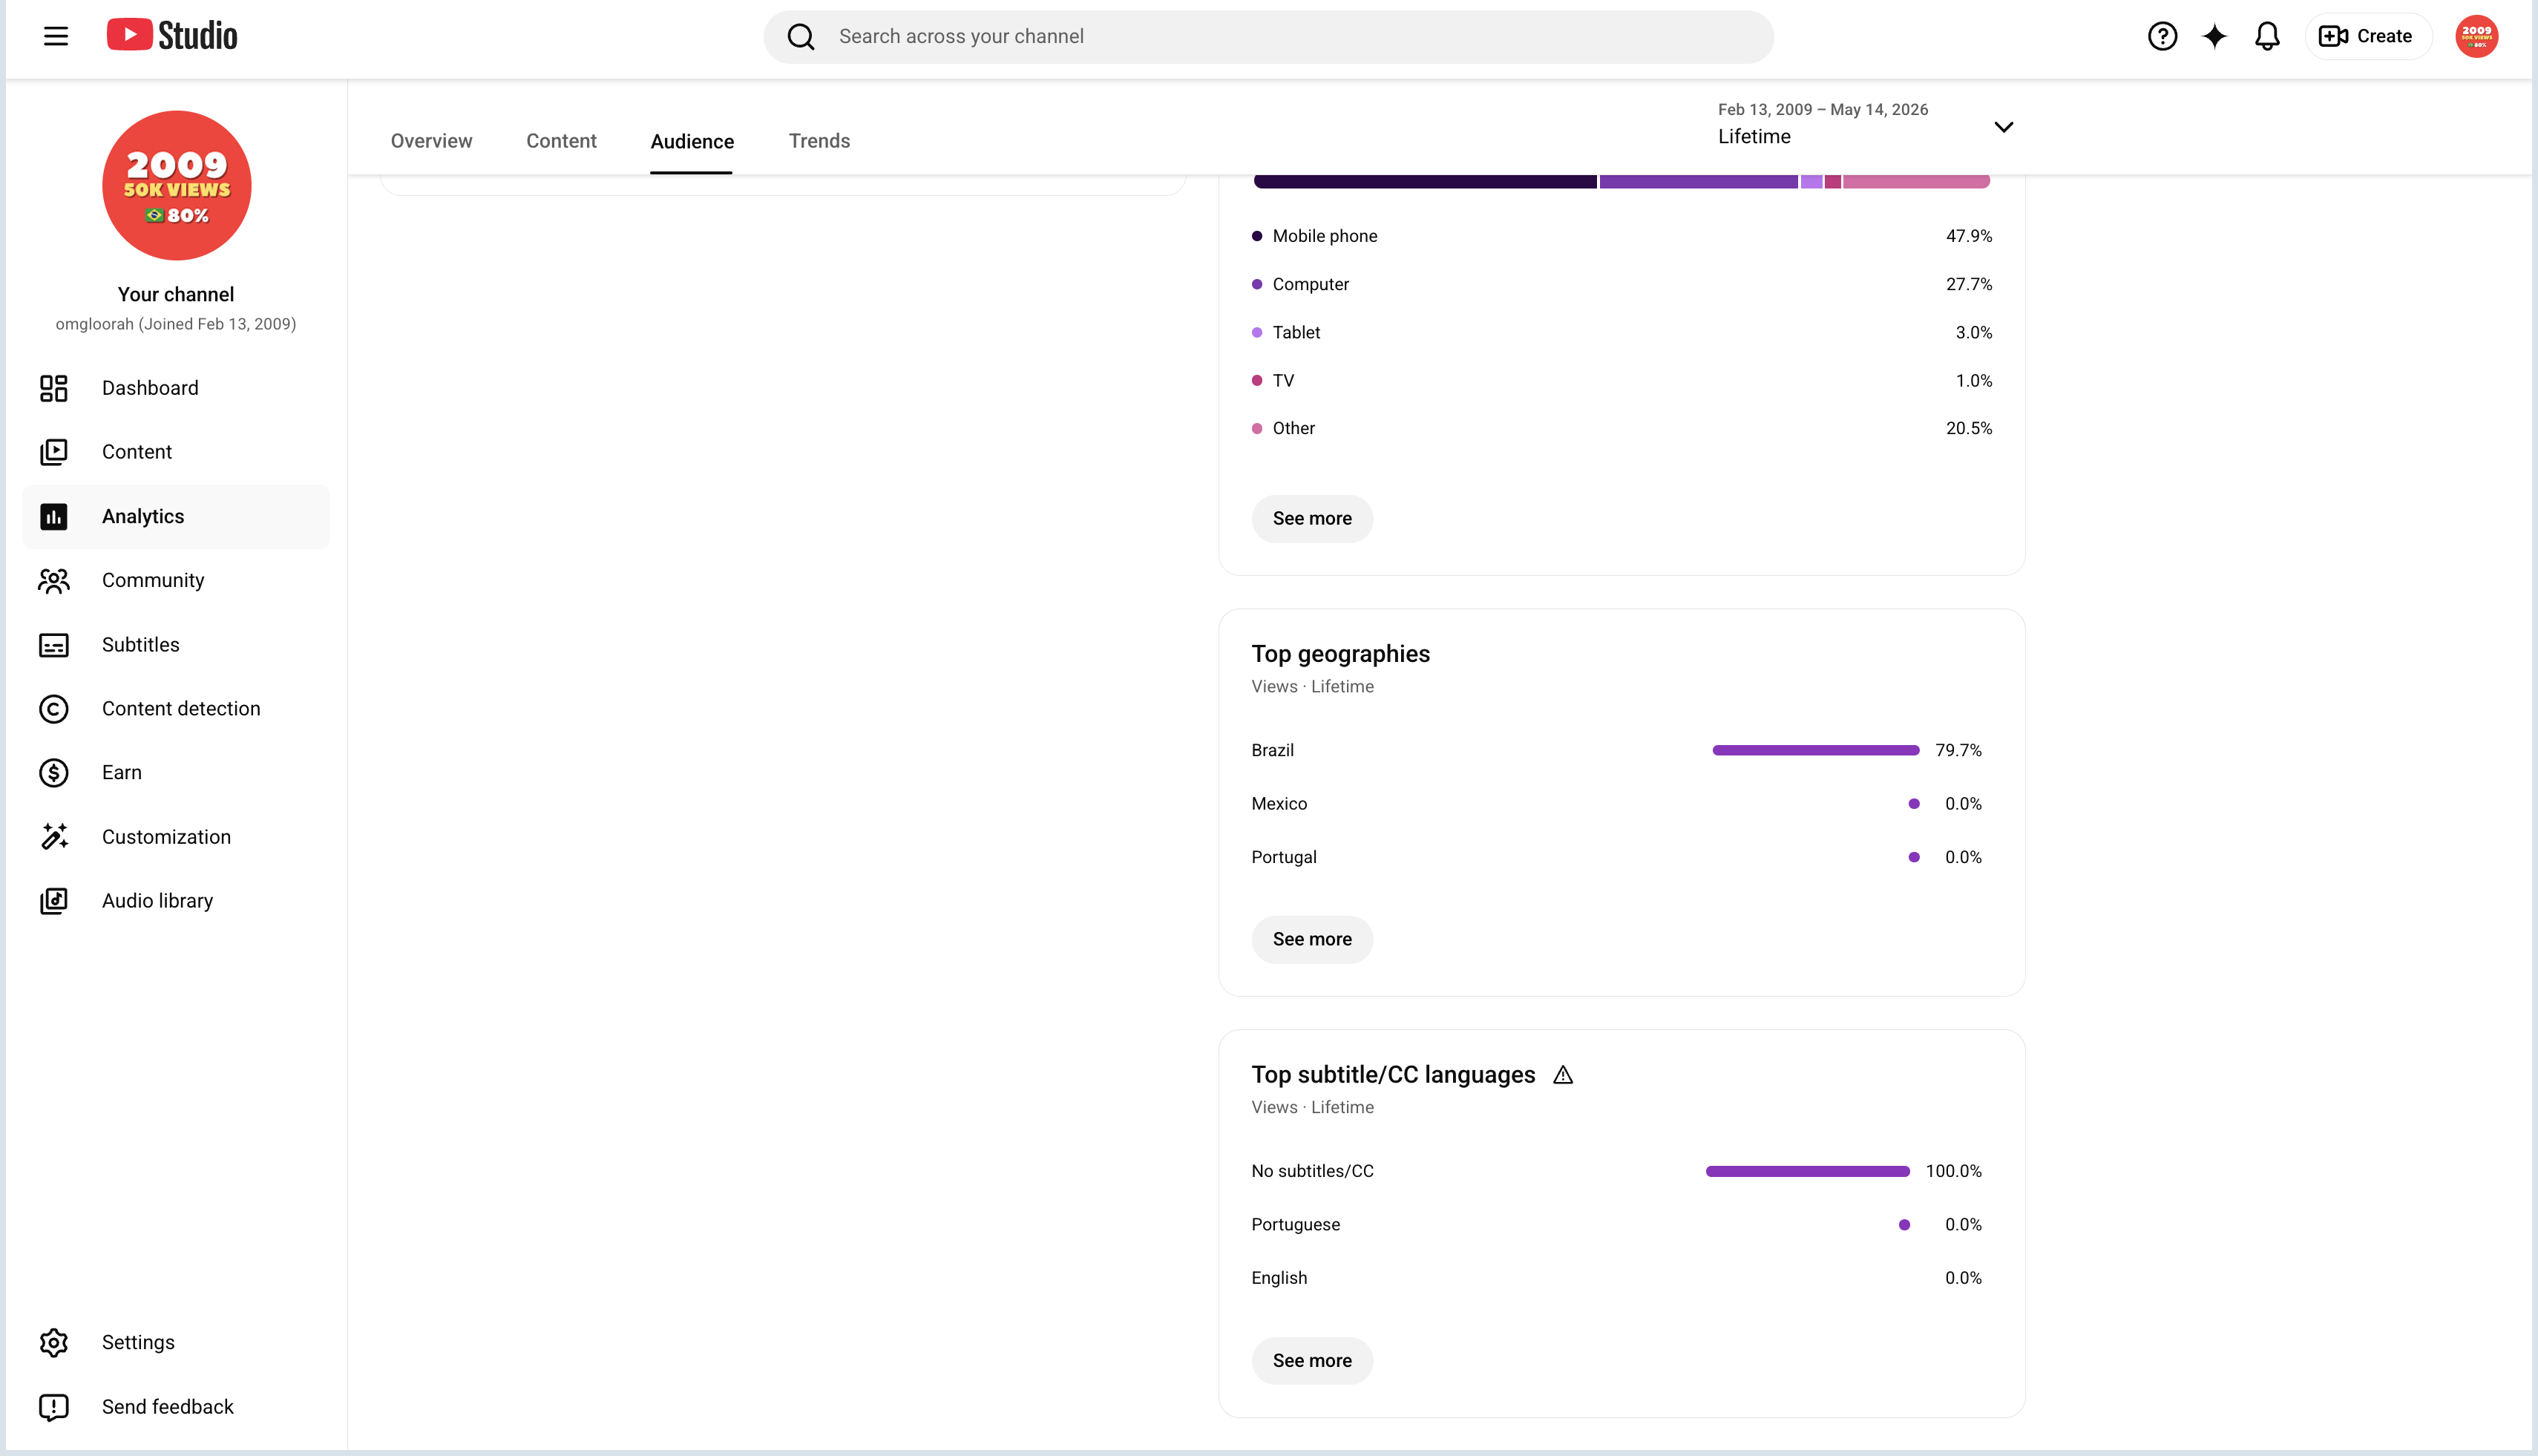Open Dashboard from the sidebar
The width and height of the screenshot is (2538, 1456).
tap(176, 388)
